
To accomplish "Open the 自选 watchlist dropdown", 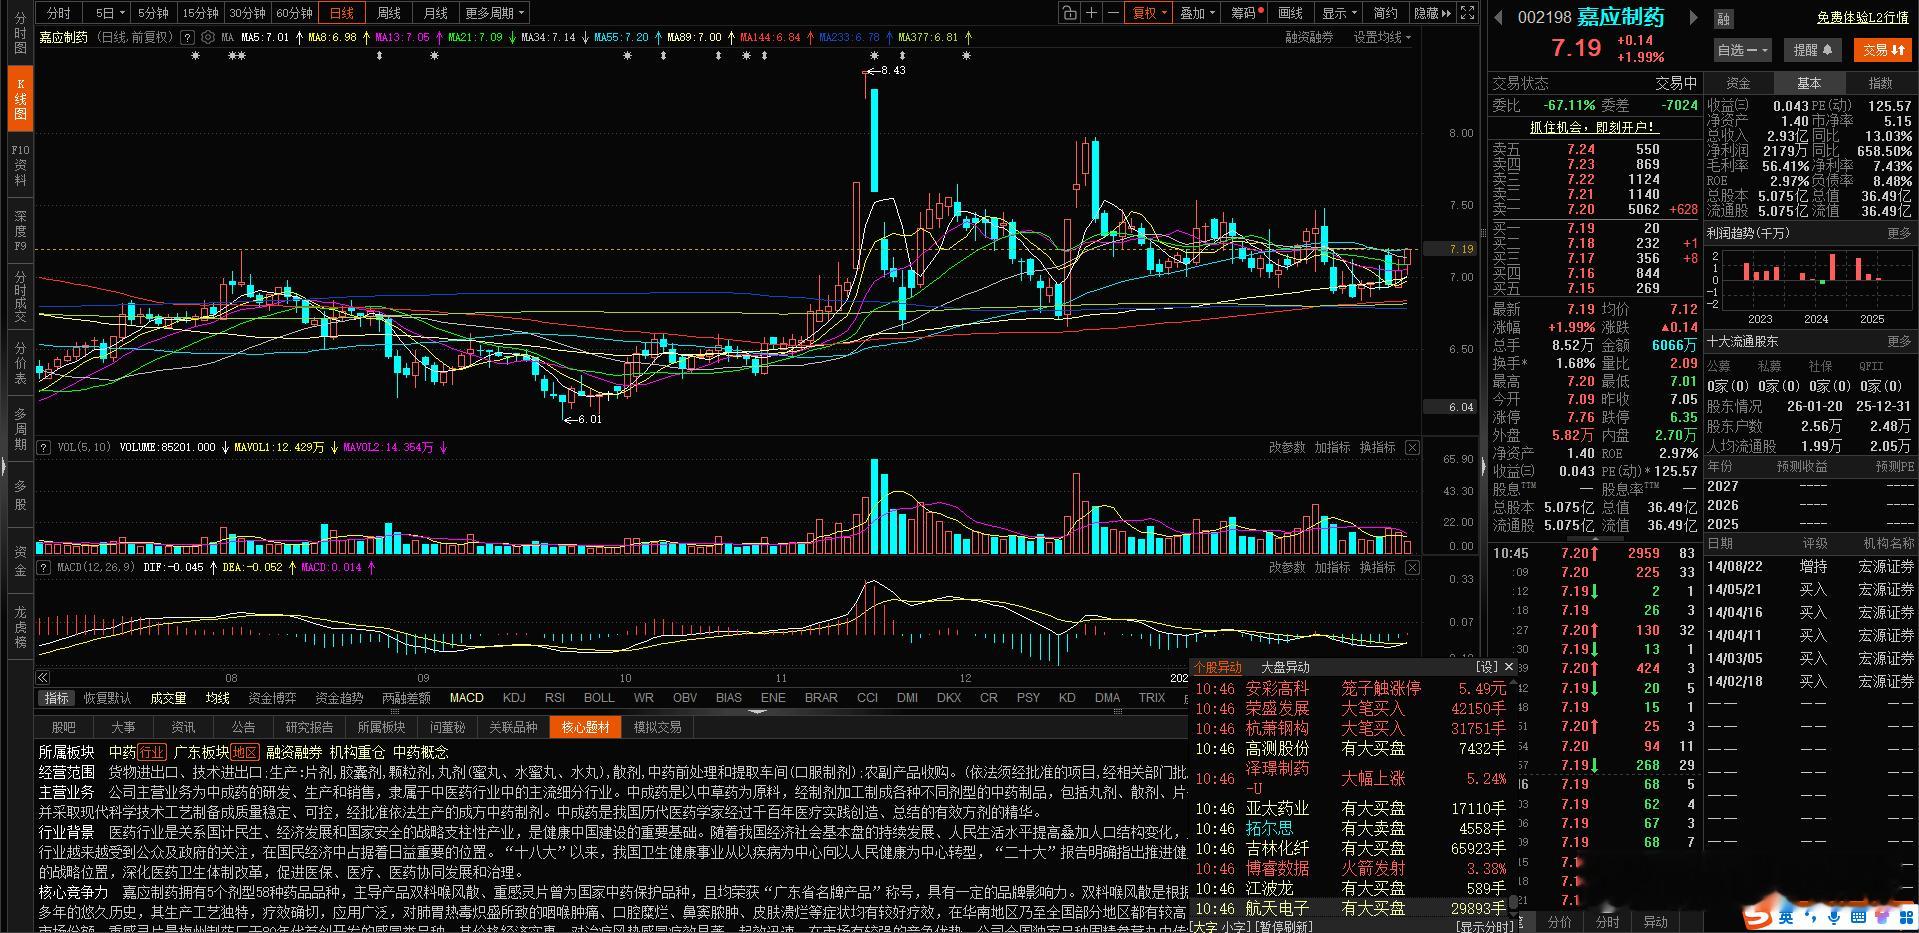I will click(1743, 50).
